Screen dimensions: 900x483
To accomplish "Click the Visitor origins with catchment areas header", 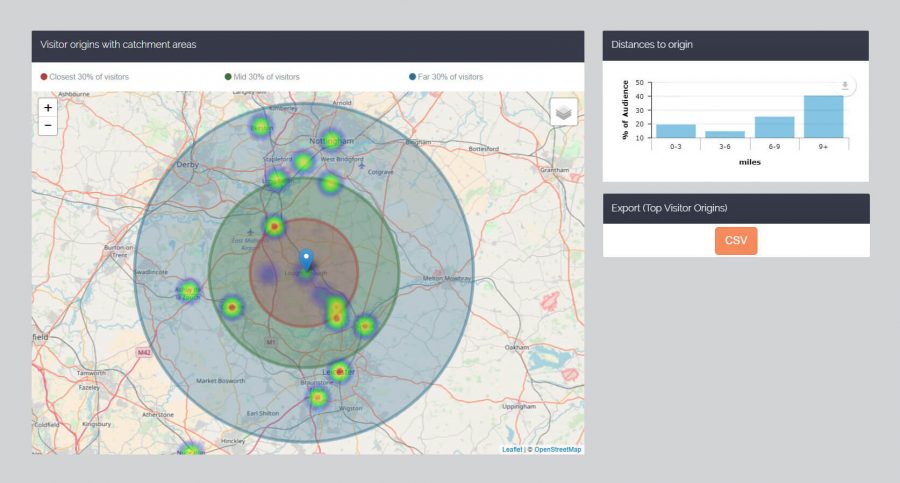I will coord(118,45).
